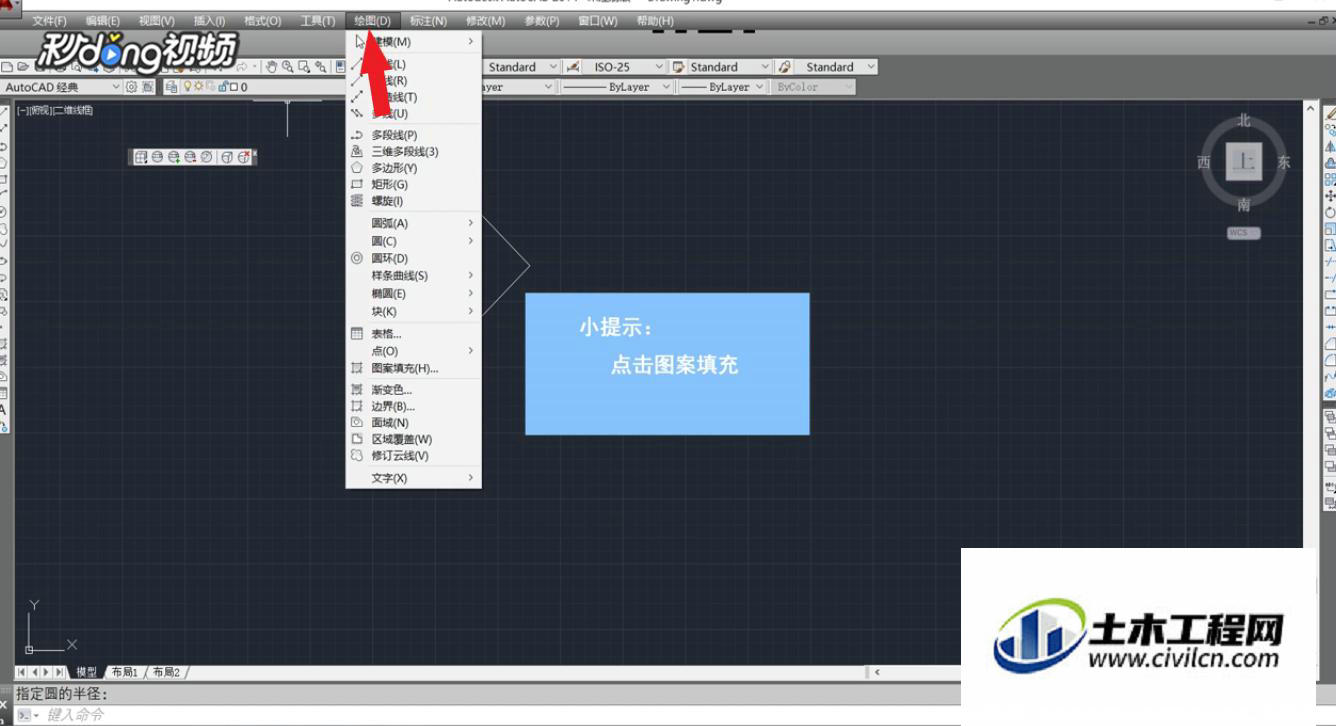Click the layer color square swatch
This screenshot has width=1336, height=726.
(236, 87)
